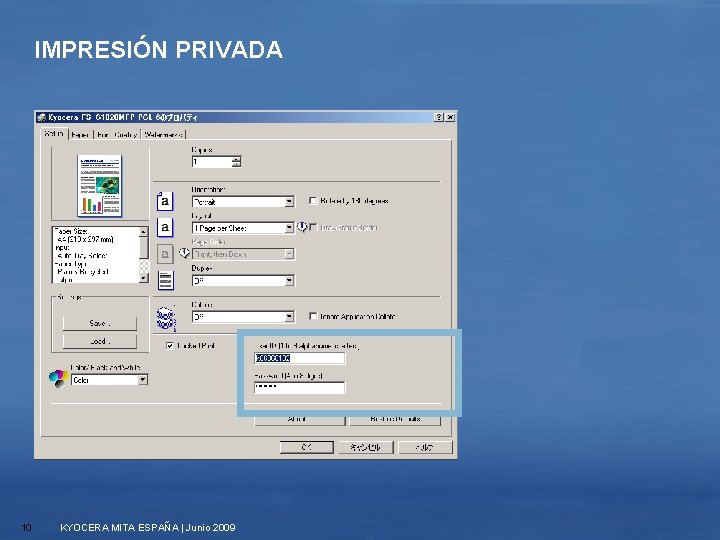This screenshot has height=540, width=720.
Task: Click the stacked collate icon
Action: click(x=165, y=317)
